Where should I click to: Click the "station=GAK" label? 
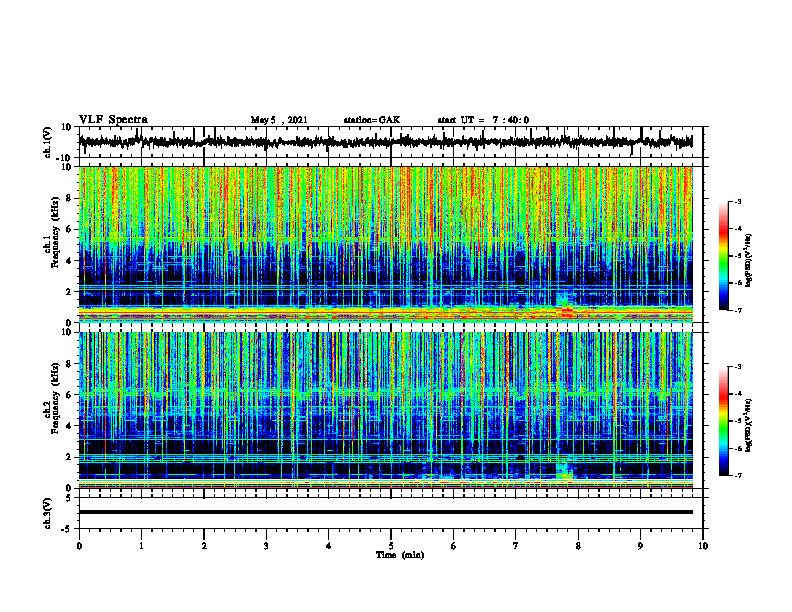pos(372,120)
